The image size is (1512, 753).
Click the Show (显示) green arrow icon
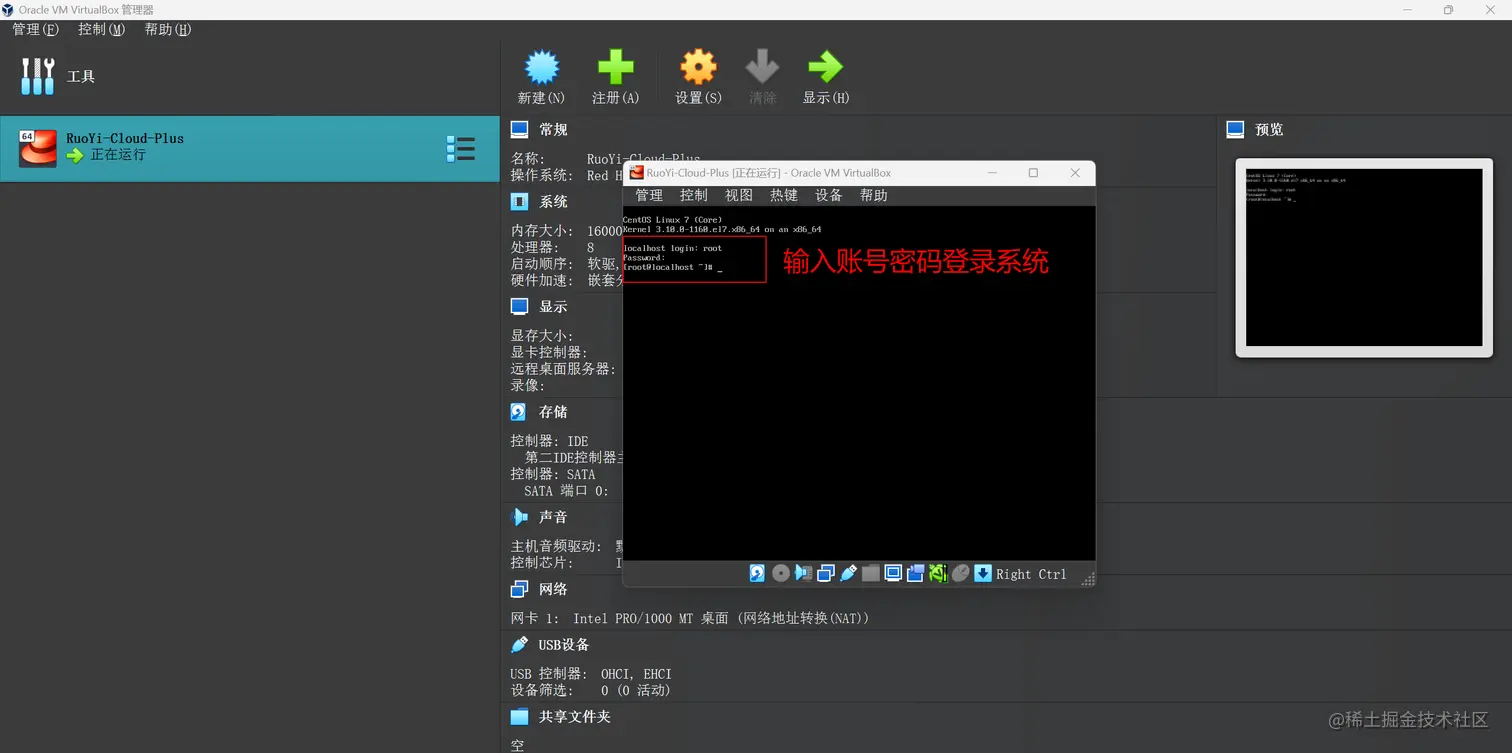coord(825,67)
